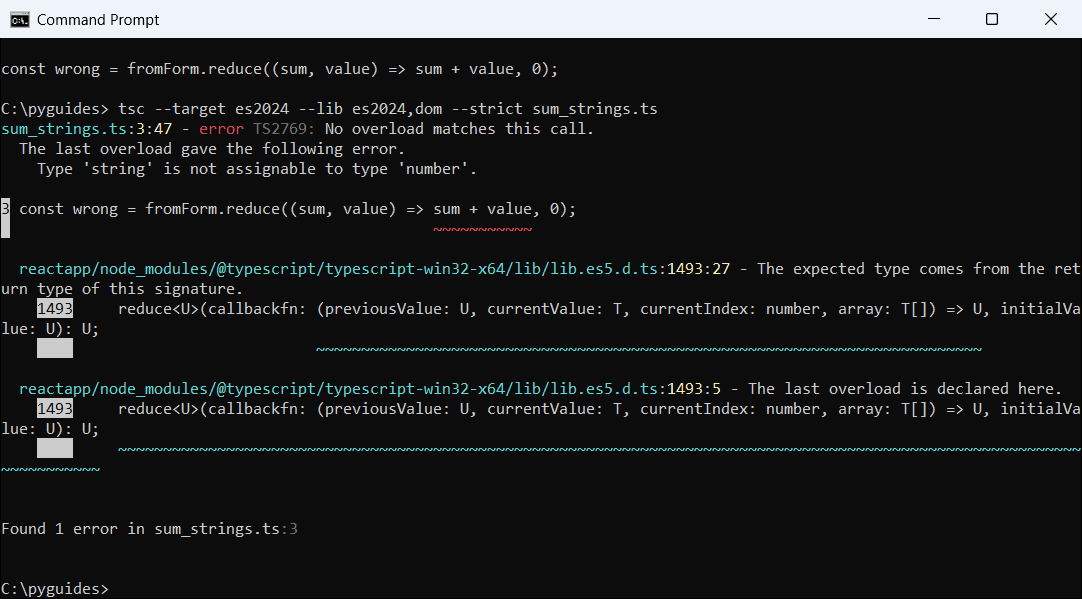1082x599 pixels.
Task: Minimize the Command Prompt window
Action: [x=934, y=19]
